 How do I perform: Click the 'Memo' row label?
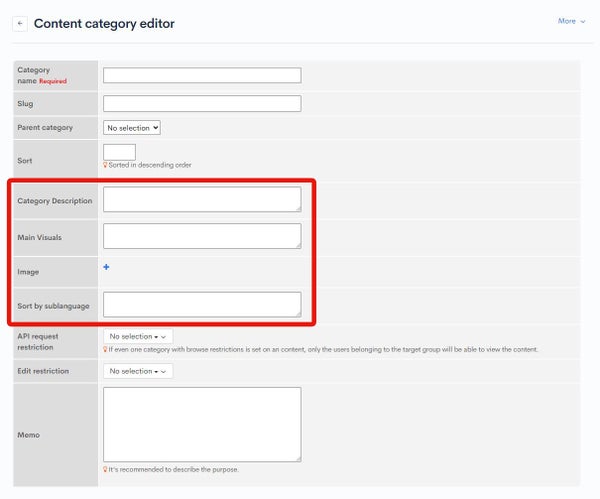click(29, 435)
